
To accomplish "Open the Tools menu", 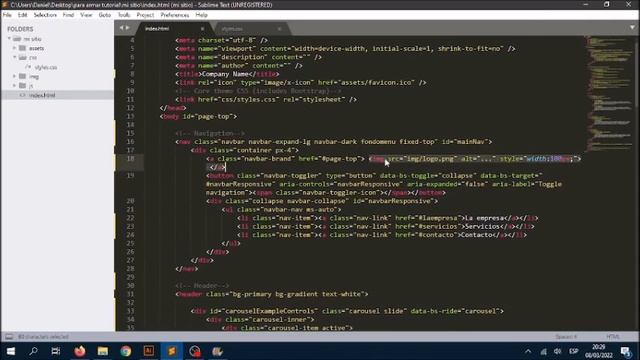I will point(124,15).
